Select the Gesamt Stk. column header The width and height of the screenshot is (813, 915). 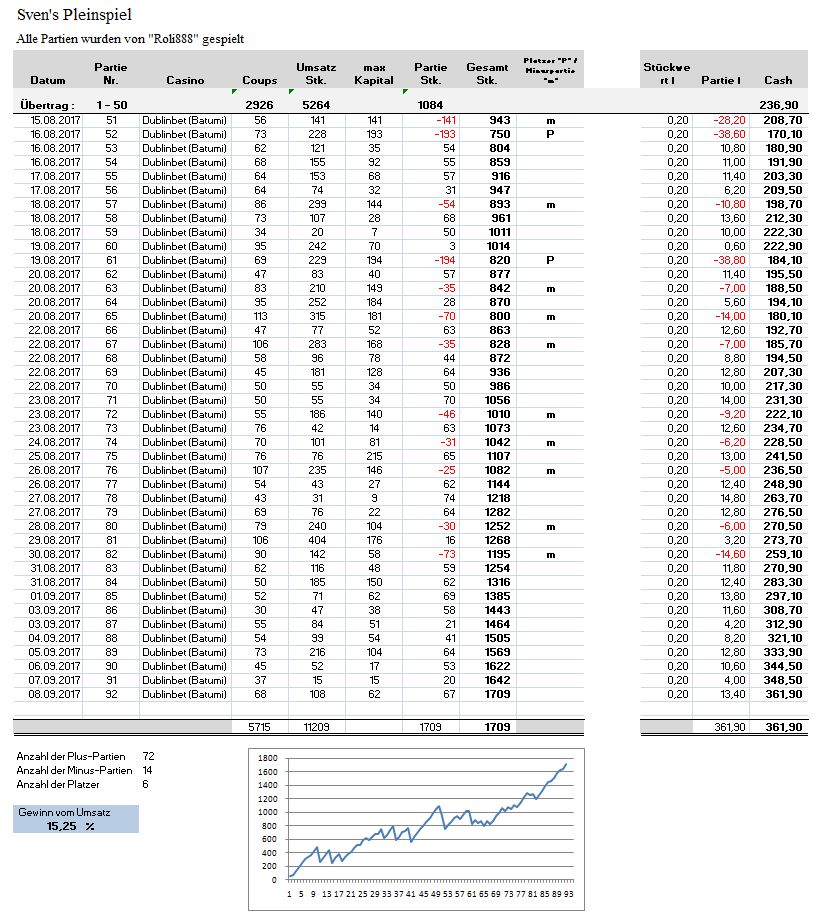(x=487, y=73)
